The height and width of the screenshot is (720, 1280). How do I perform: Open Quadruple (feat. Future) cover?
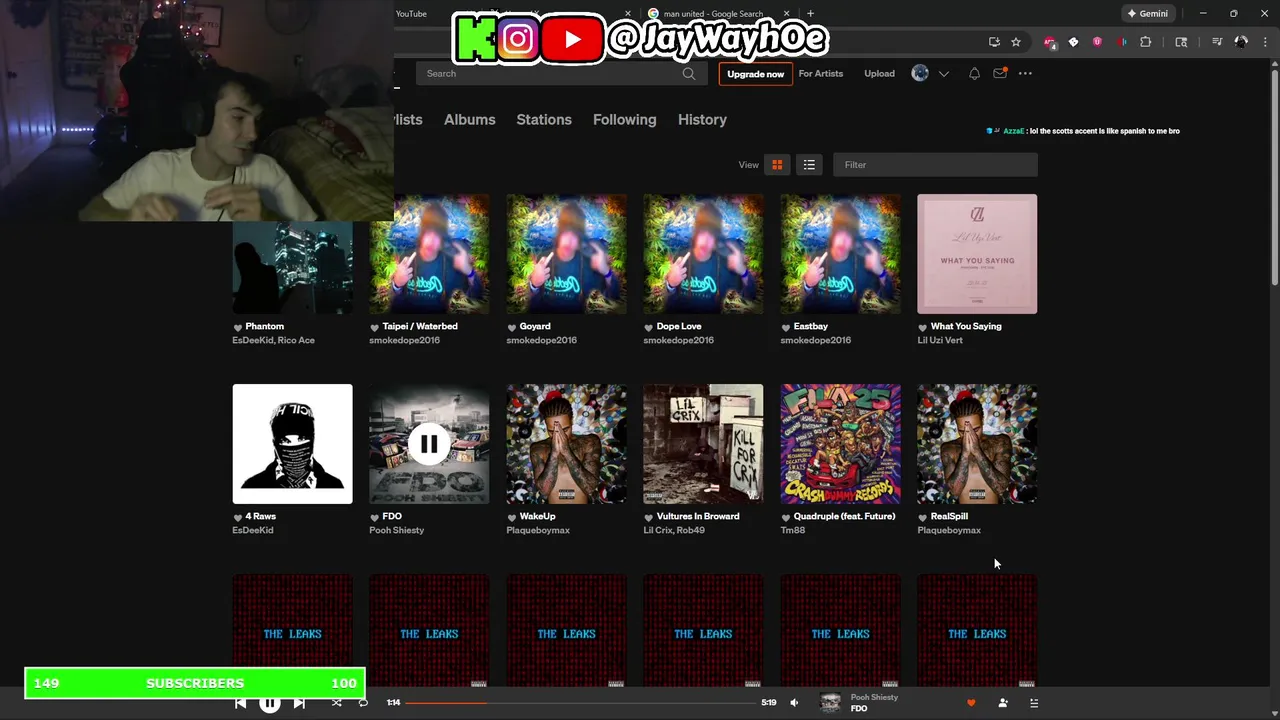click(840, 444)
